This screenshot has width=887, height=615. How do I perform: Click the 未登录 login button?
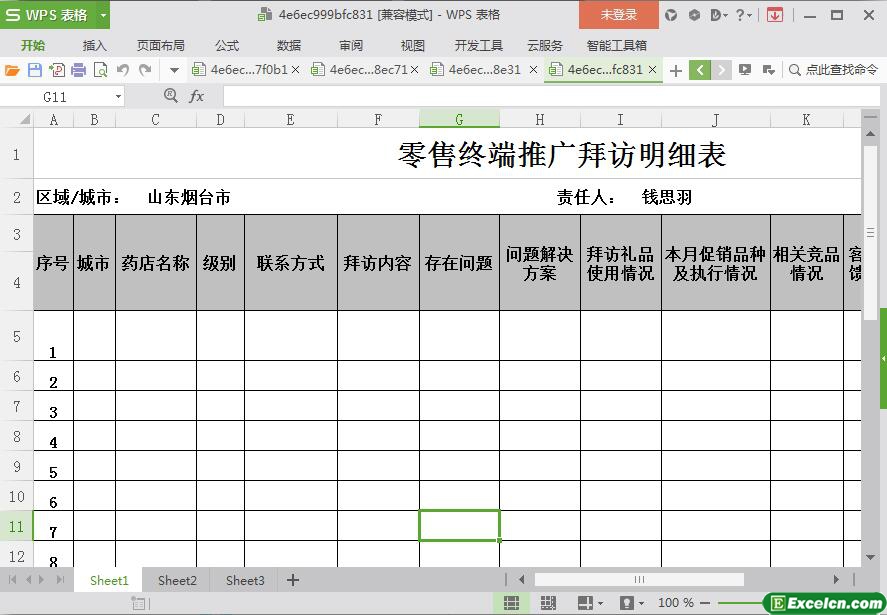(619, 15)
